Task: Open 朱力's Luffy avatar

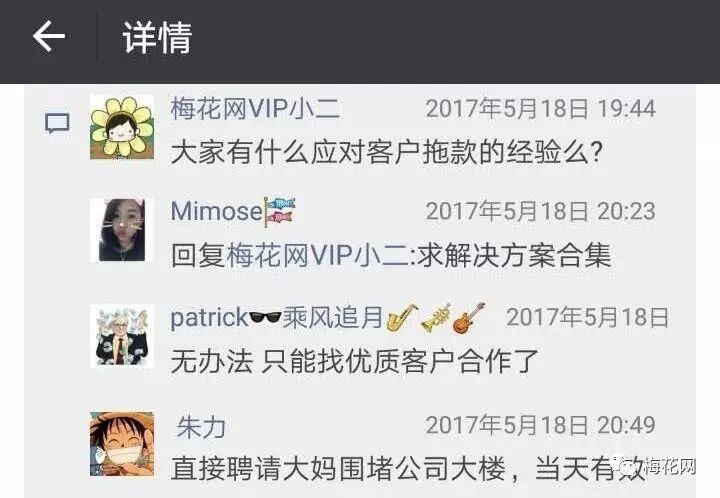Action: click(122, 444)
